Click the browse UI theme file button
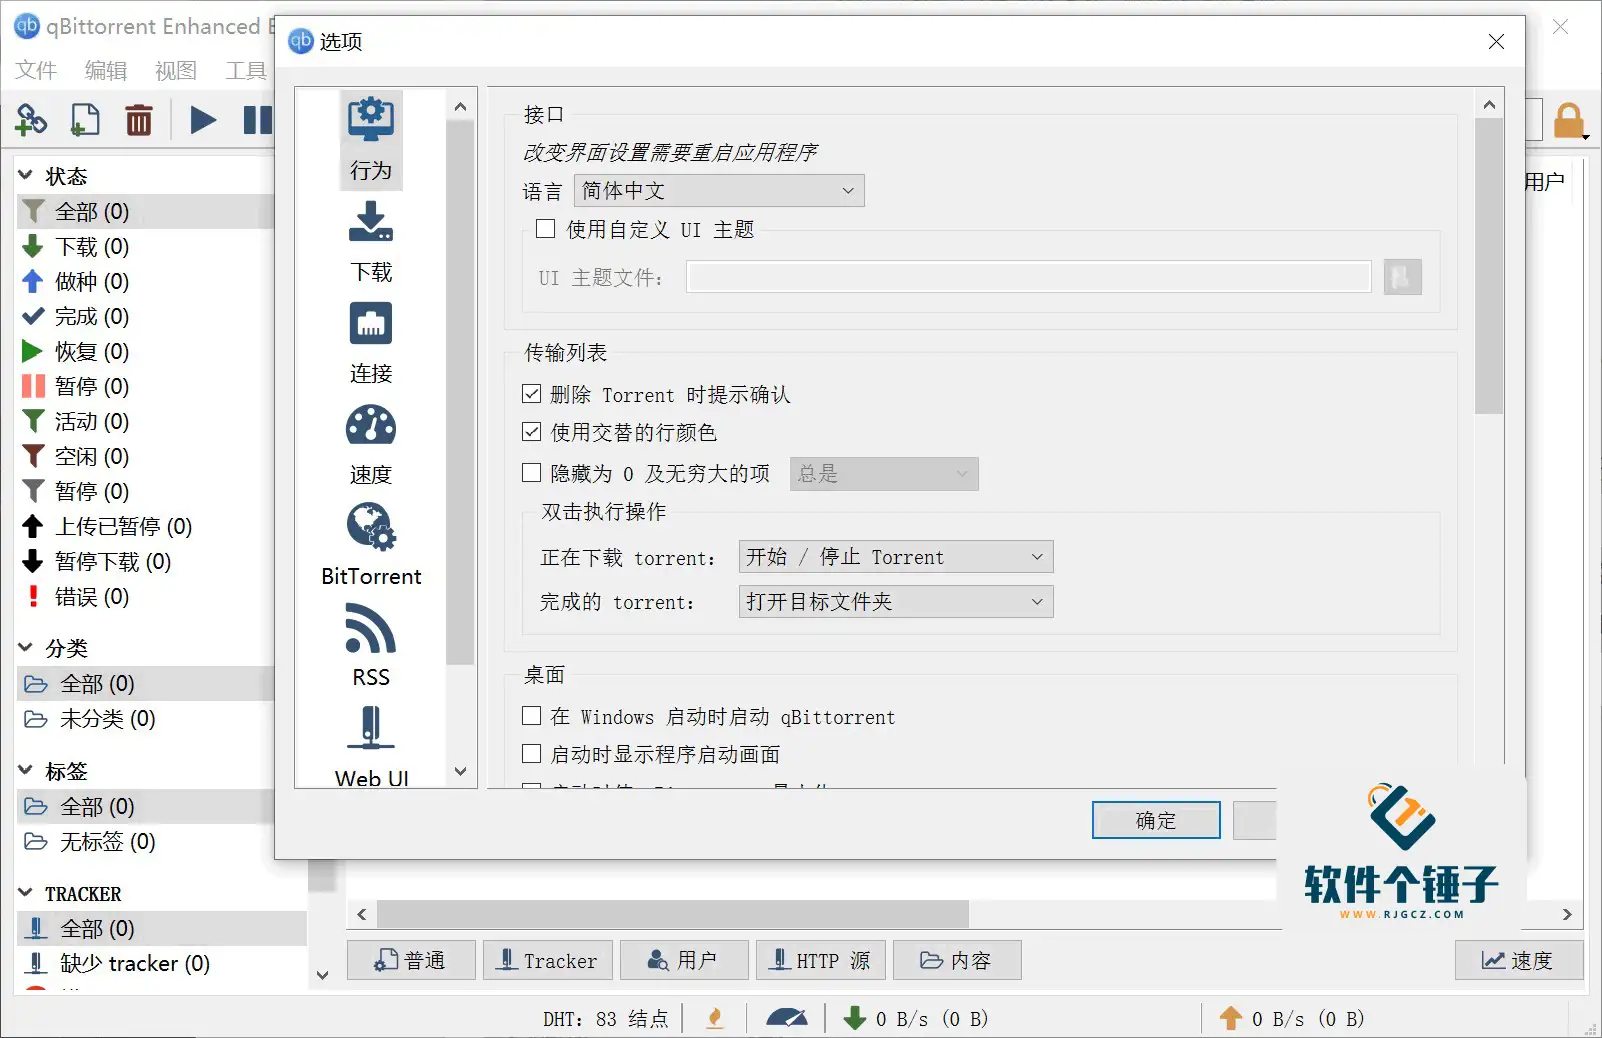Screen dimensions: 1602x1038 [x=1402, y=277]
